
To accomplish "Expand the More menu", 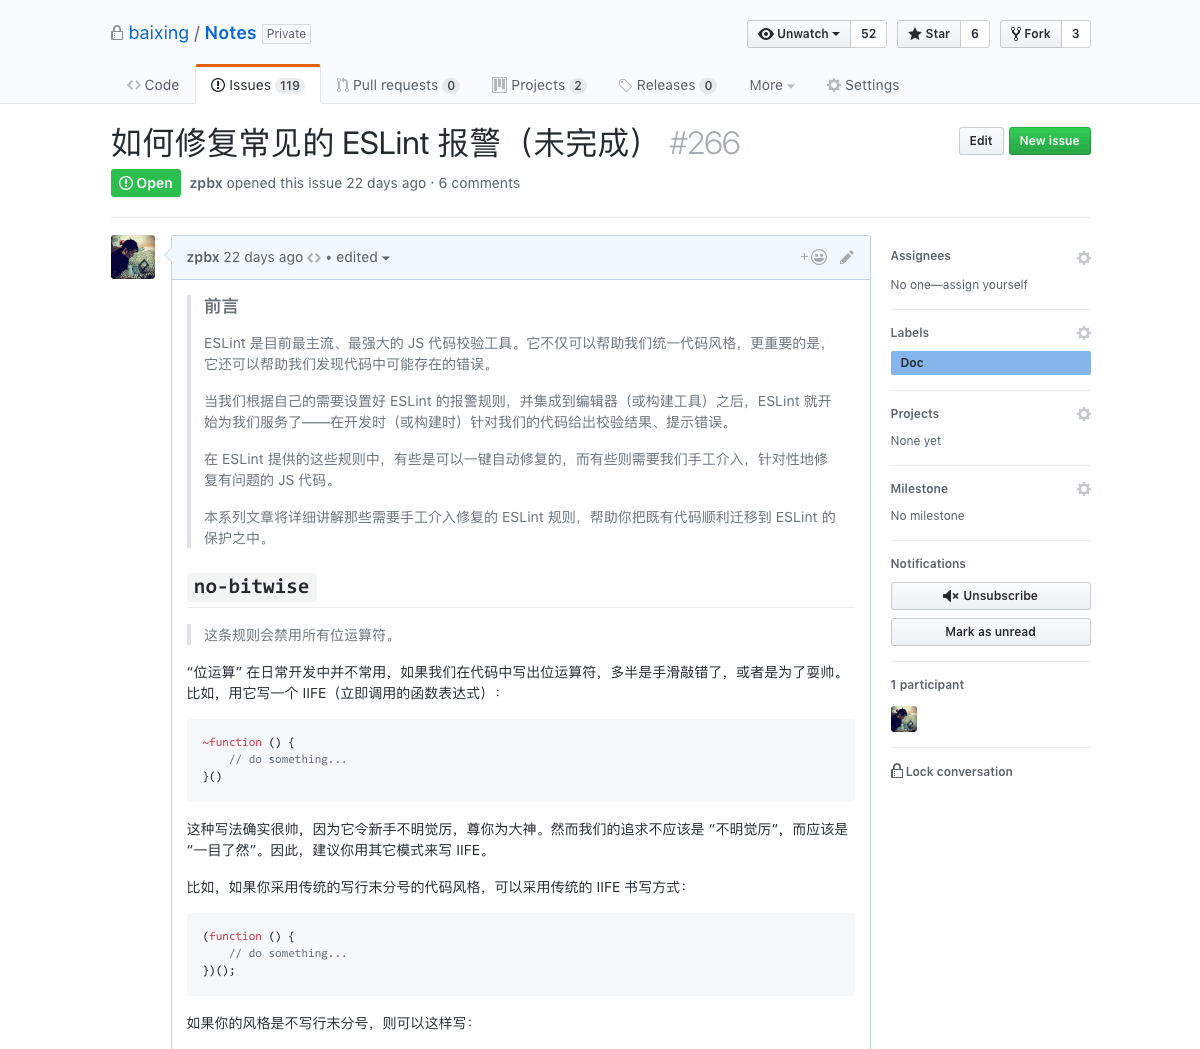I will [772, 85].
